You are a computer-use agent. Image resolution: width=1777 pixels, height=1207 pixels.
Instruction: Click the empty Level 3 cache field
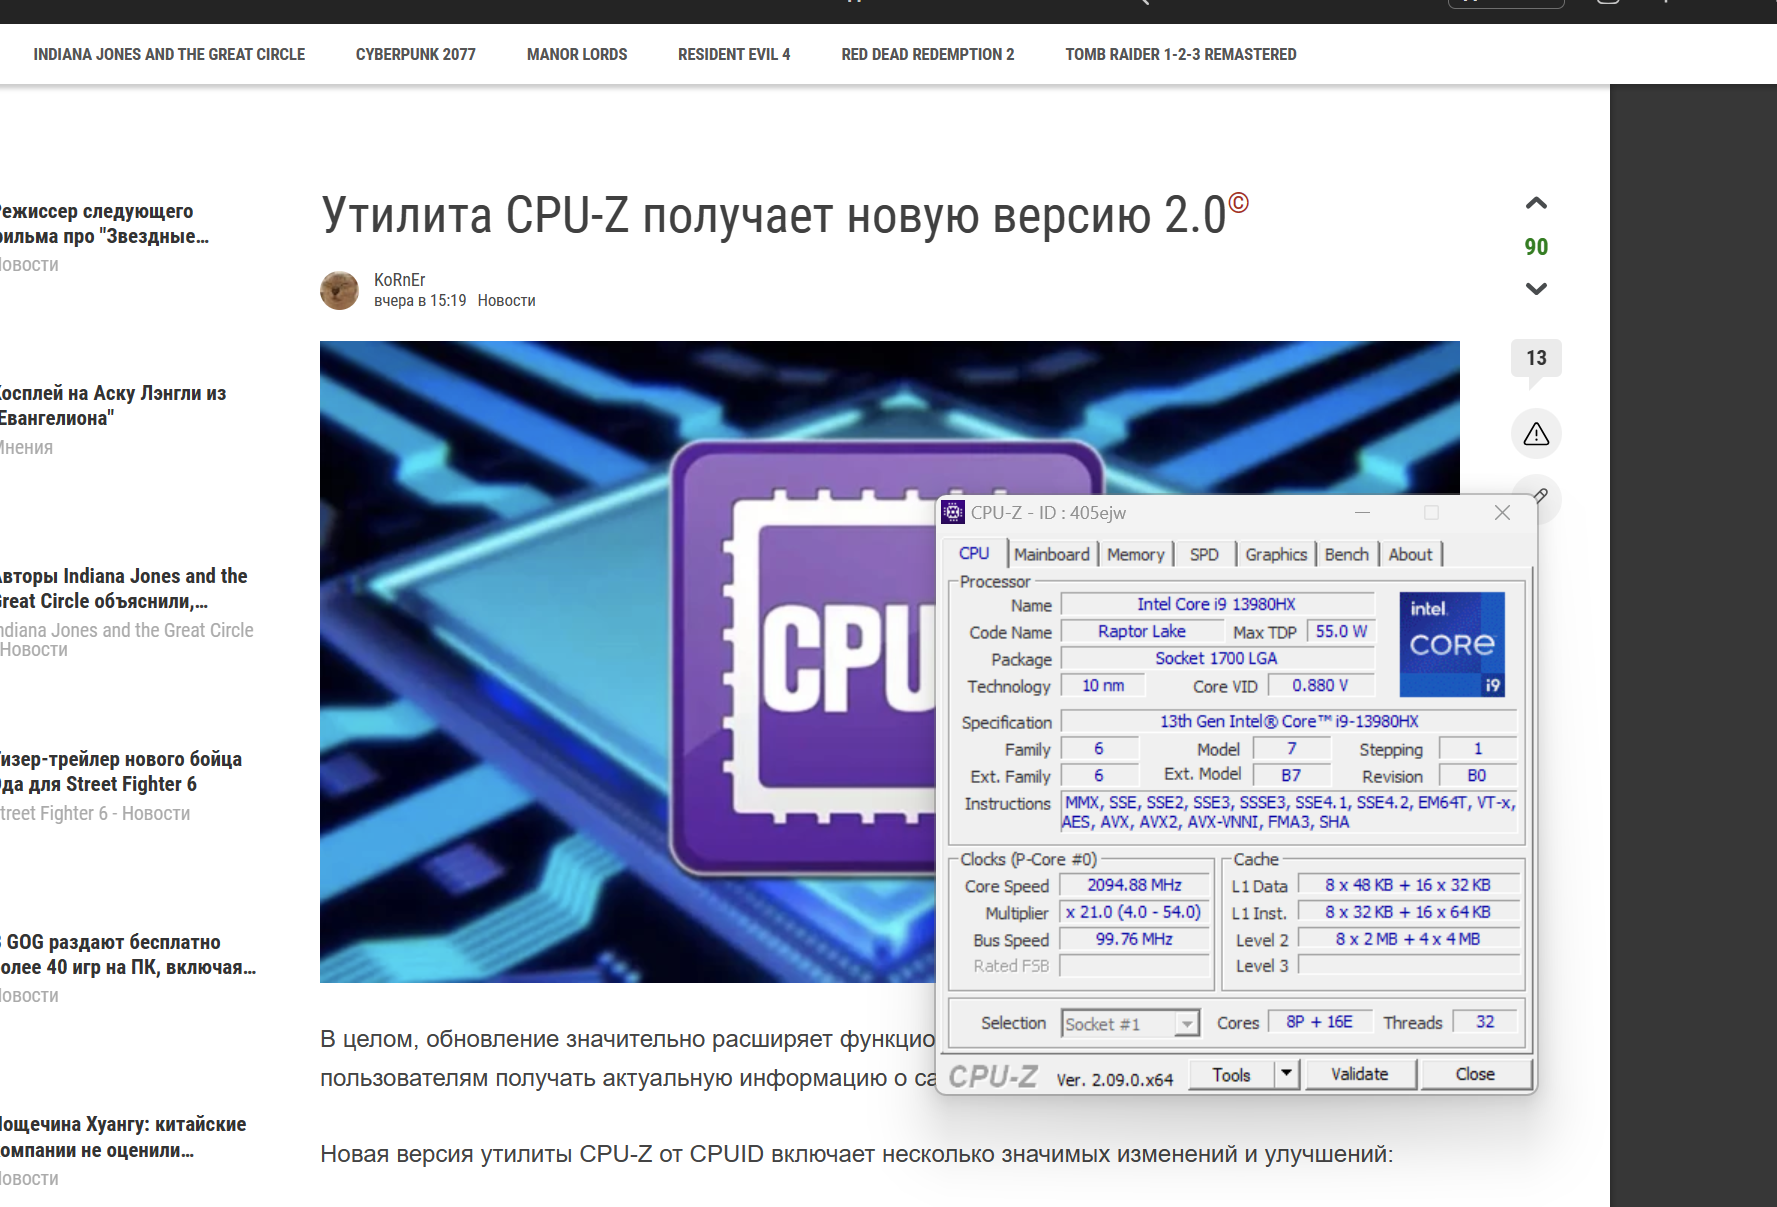(1408, 966)
